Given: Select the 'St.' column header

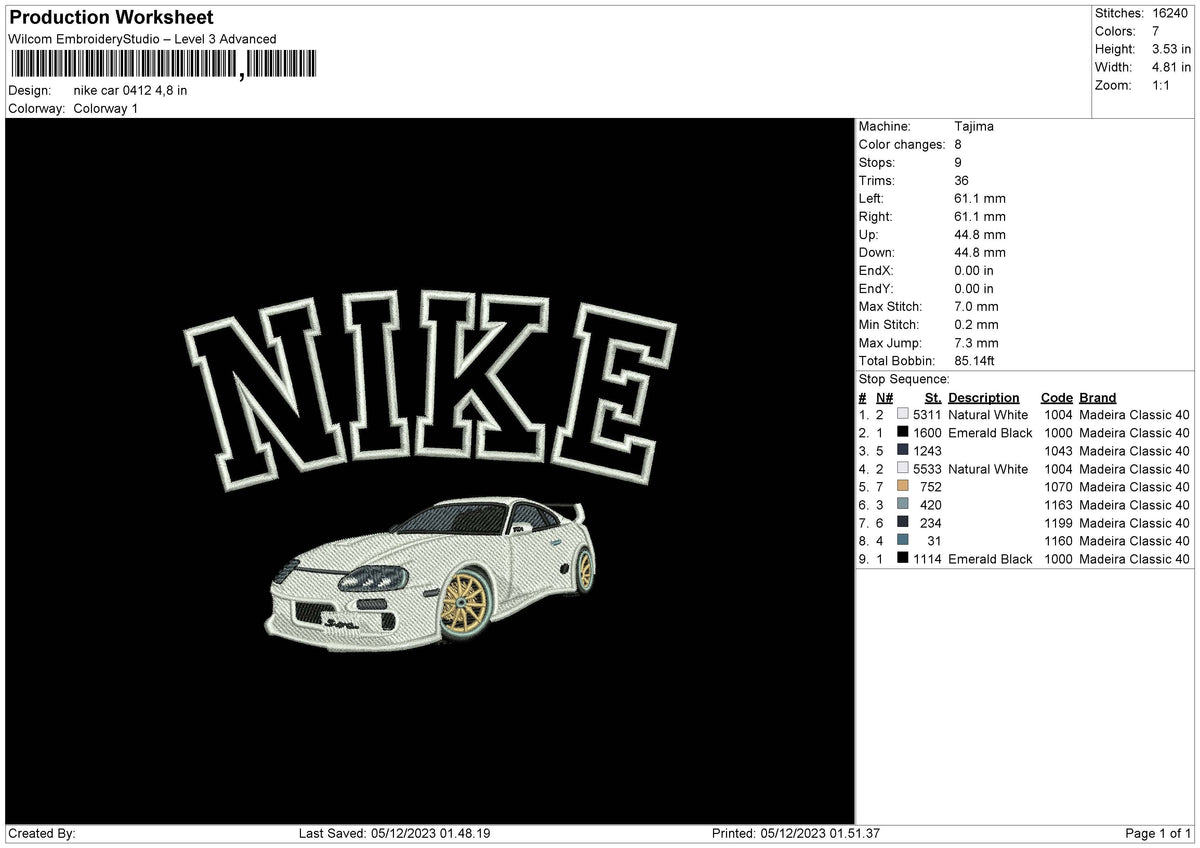Looking at the screenshot, I should pyautogui.click(x=934, y=397).
